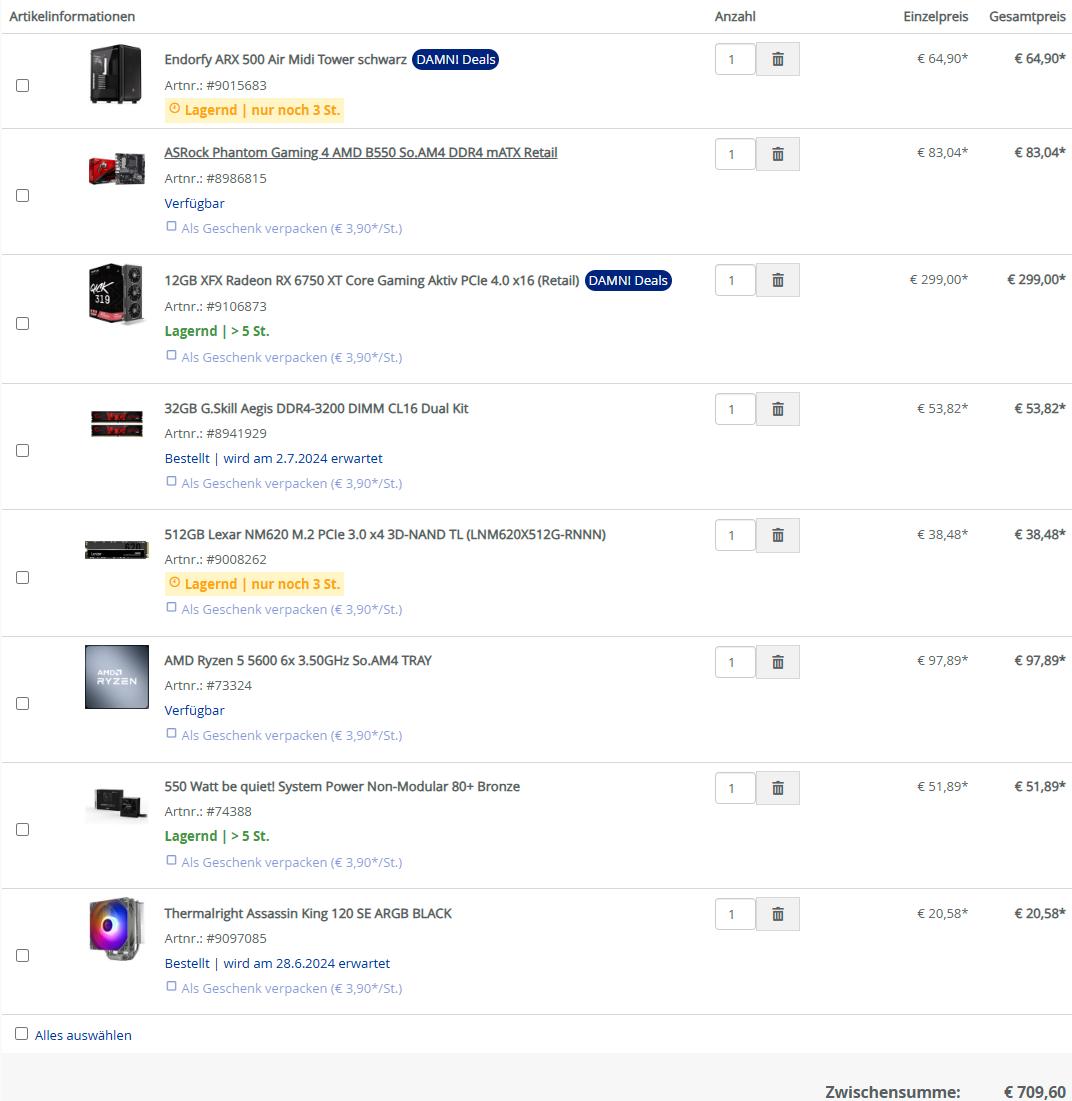Viewport: 1072px width, 1101px height.
Task: Enable gift wrapping for Lexar NM620 SSD
Action: (171, 607)
